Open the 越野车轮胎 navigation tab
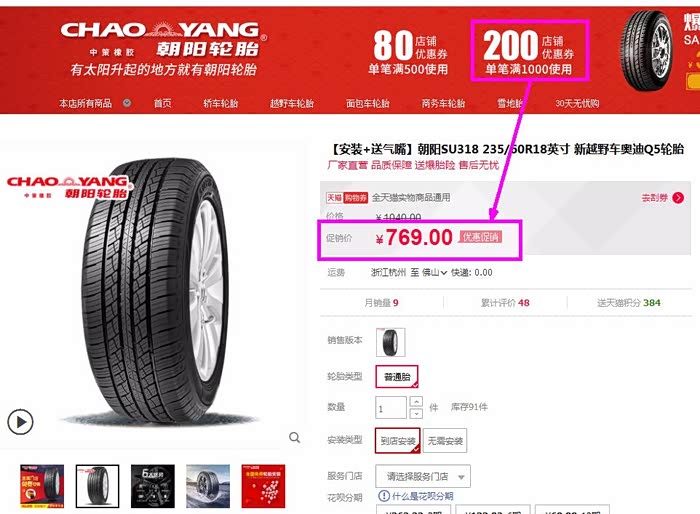Viewport: 700px width, 514px height. tap(292, 103)
